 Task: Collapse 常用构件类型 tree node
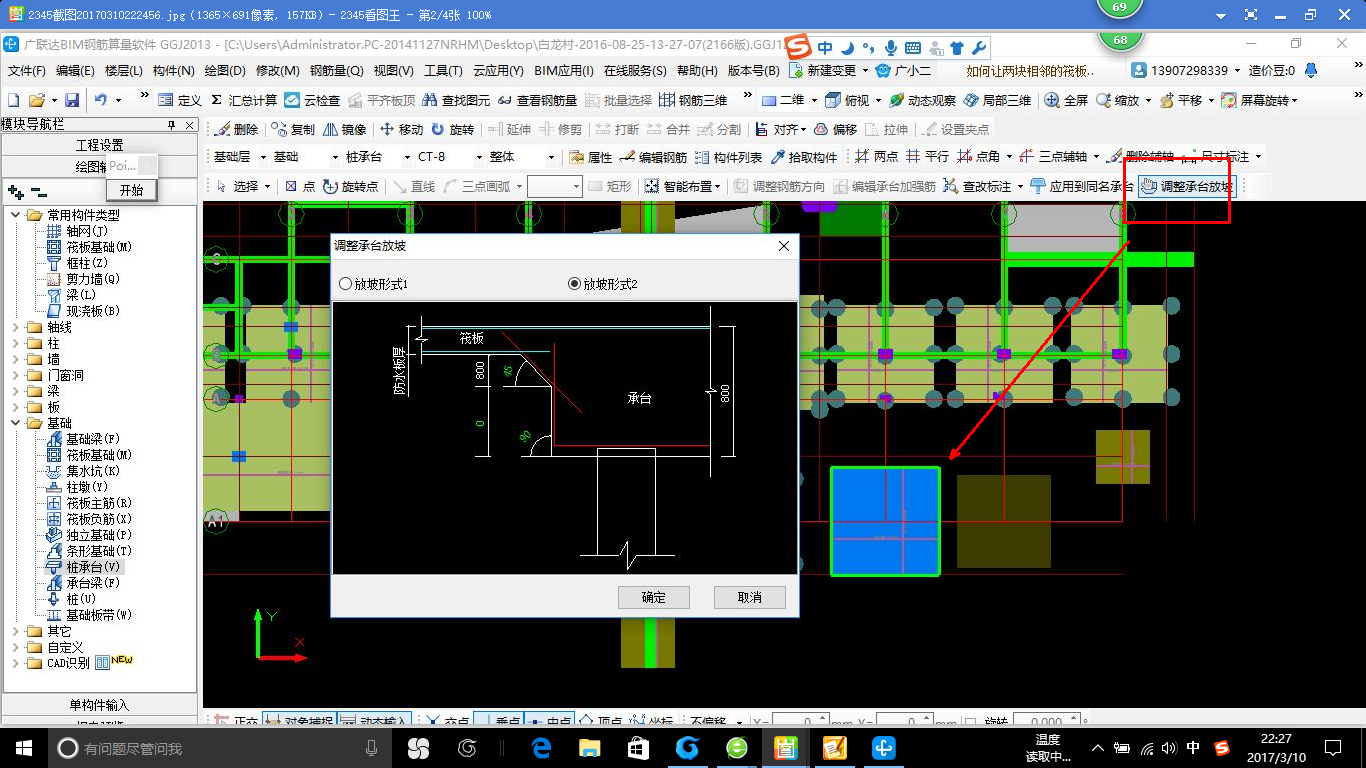click(15, 215)
